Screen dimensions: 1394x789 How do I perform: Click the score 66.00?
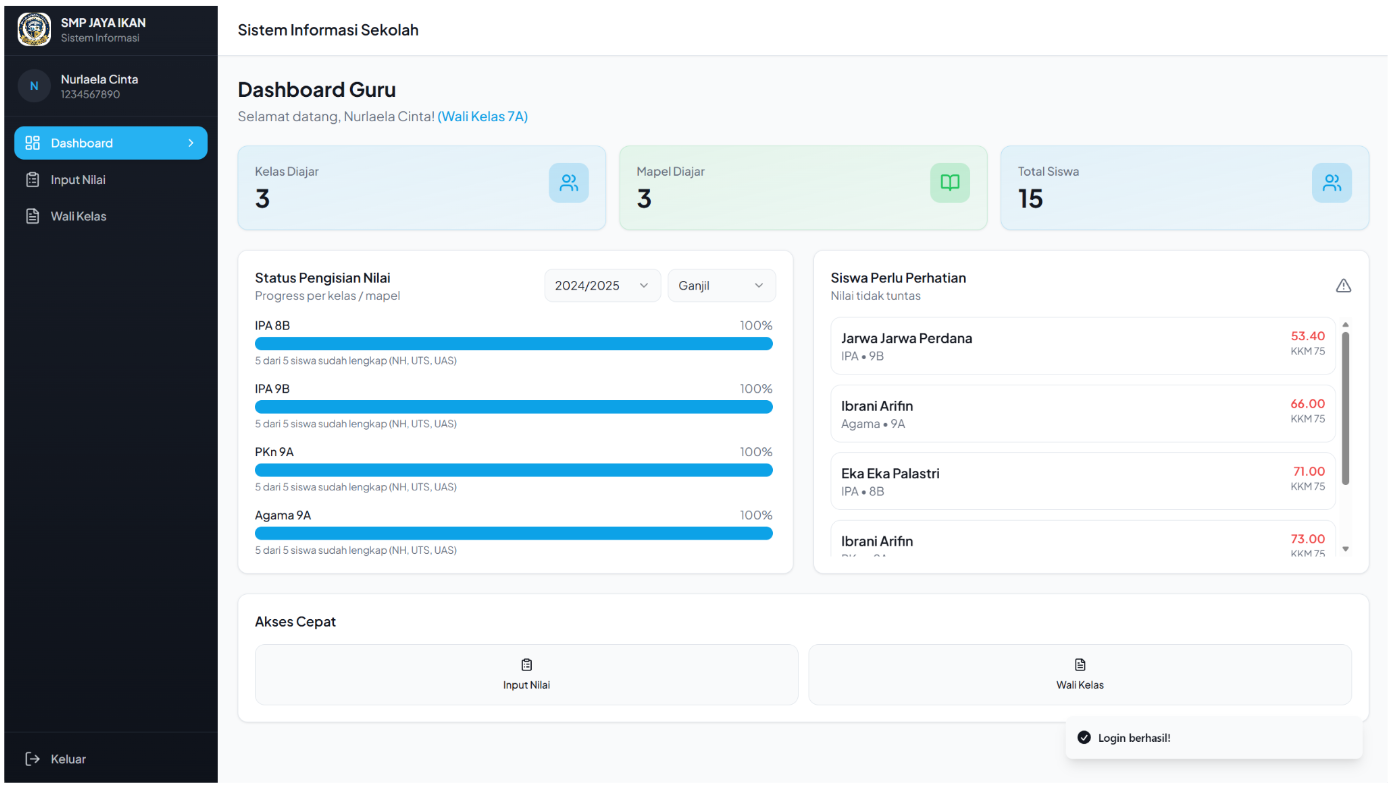(x=1307, y=404)
